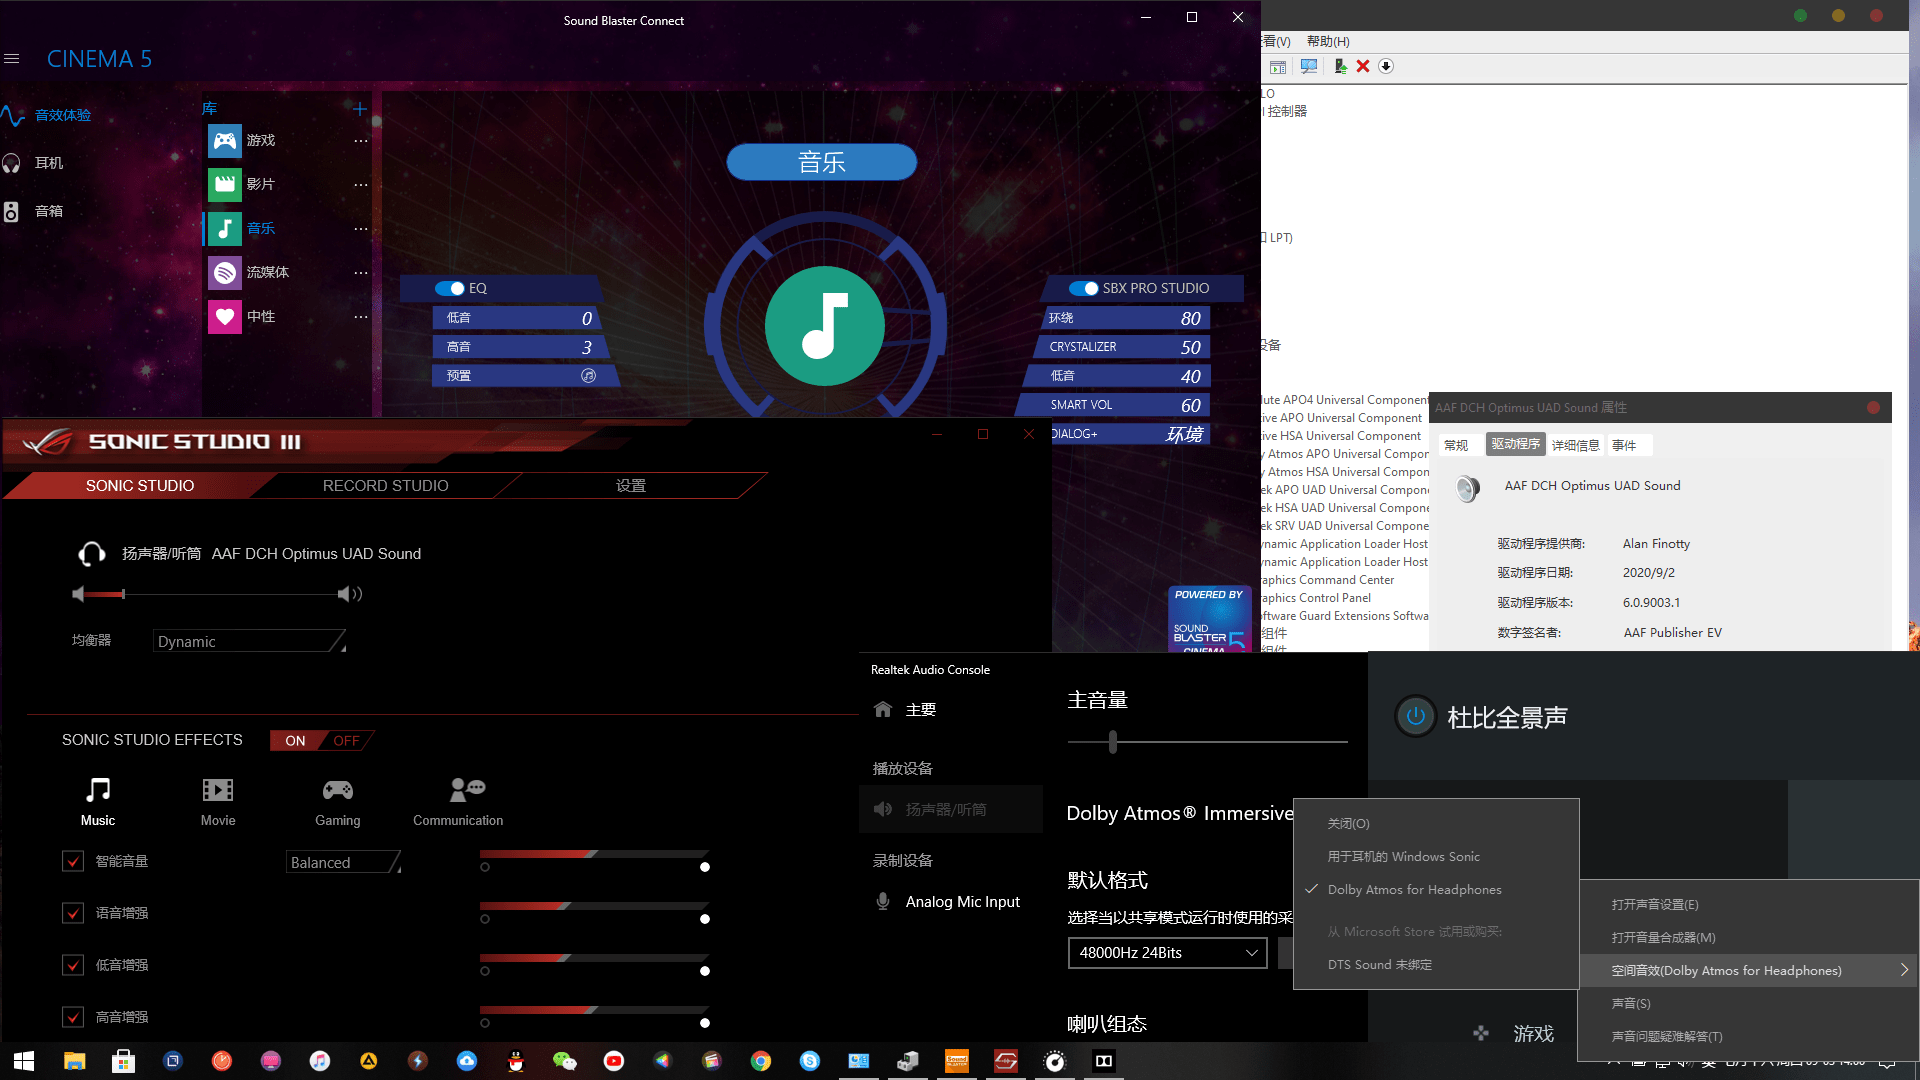Adjust the 环绕 surround value bar
Viewport: 1920px width, 1080px height.
coord(1126,318)
